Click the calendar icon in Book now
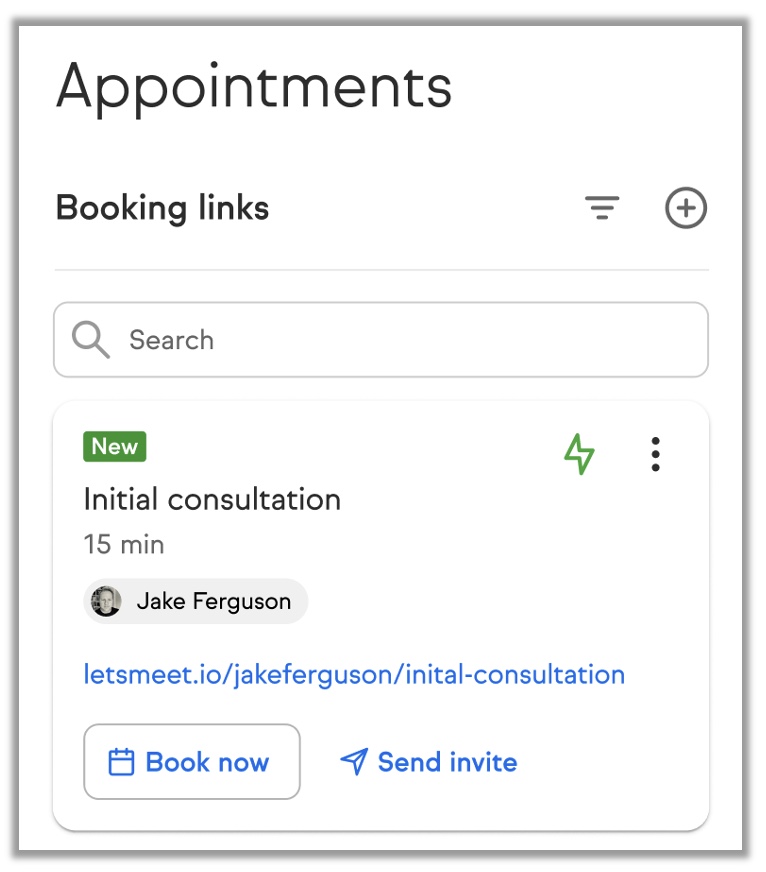766x872 pixels. [121, 763]
